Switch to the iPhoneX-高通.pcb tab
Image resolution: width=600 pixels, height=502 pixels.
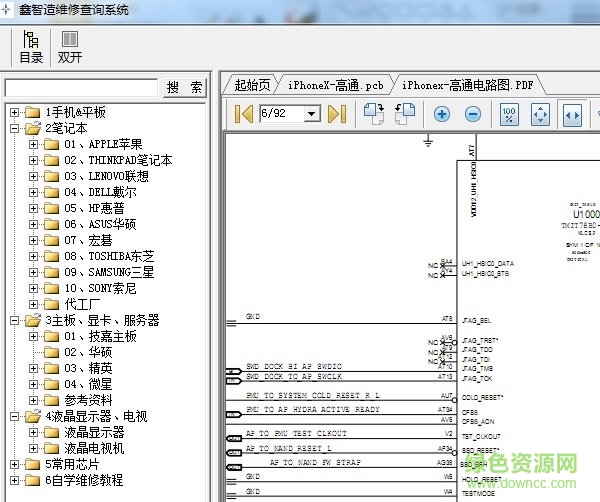[336, 85]
